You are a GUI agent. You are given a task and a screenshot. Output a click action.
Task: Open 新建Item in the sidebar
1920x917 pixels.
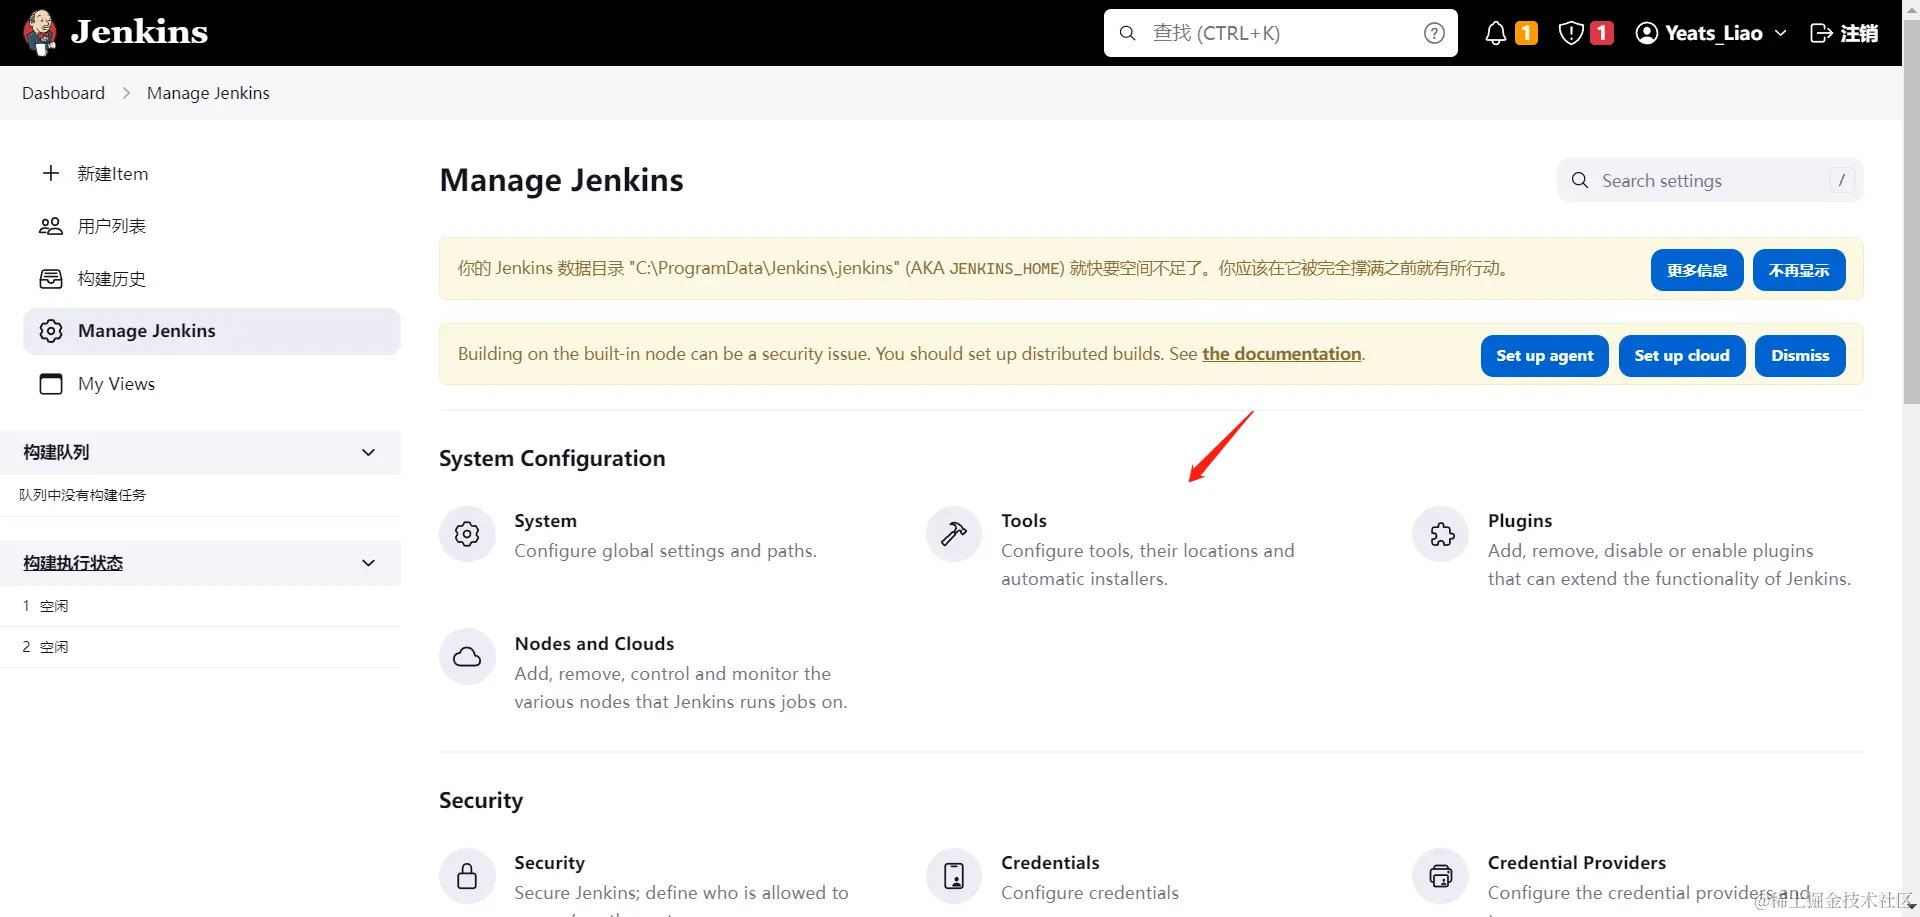(212, 173)
